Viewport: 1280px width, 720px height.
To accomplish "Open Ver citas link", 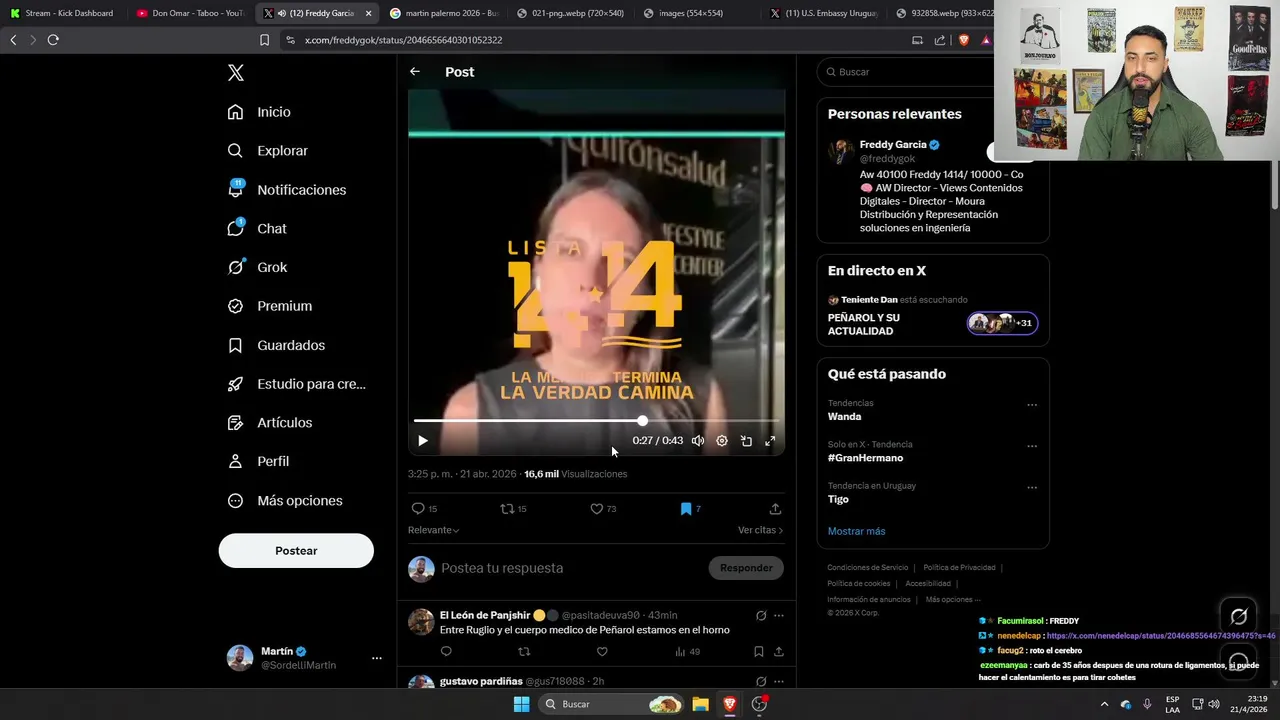I will (x=760, y=530).
